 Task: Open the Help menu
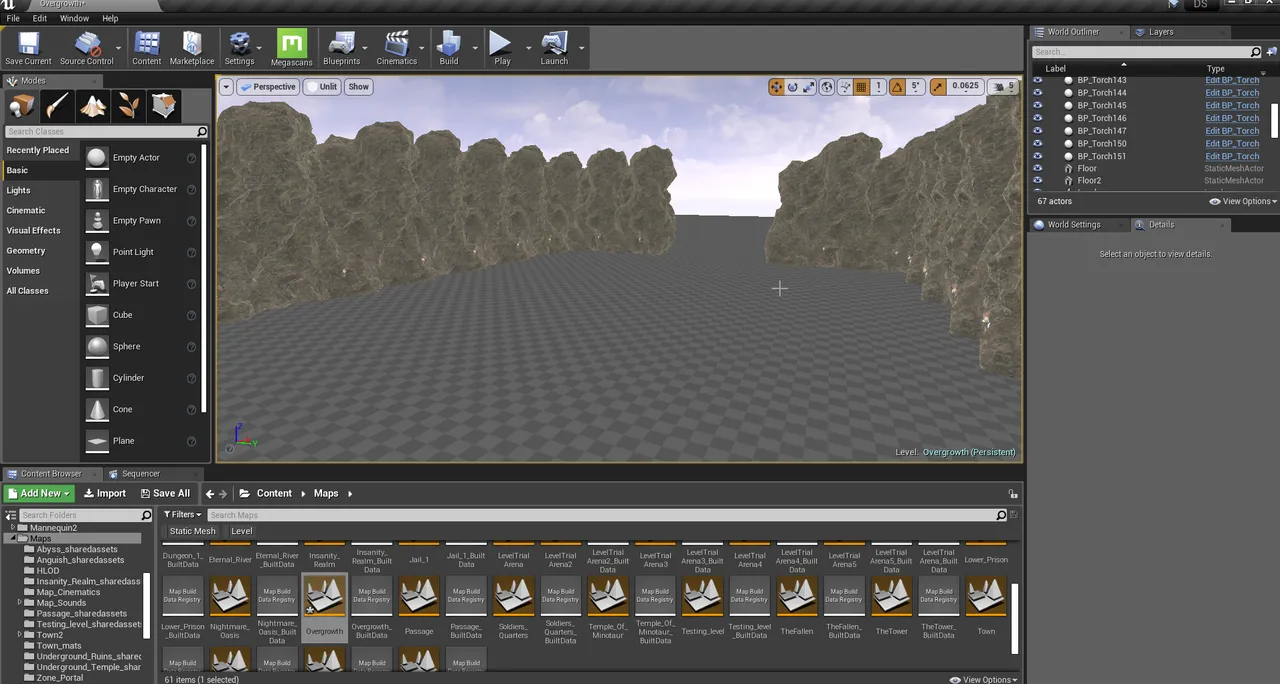[x=110, y=18]
